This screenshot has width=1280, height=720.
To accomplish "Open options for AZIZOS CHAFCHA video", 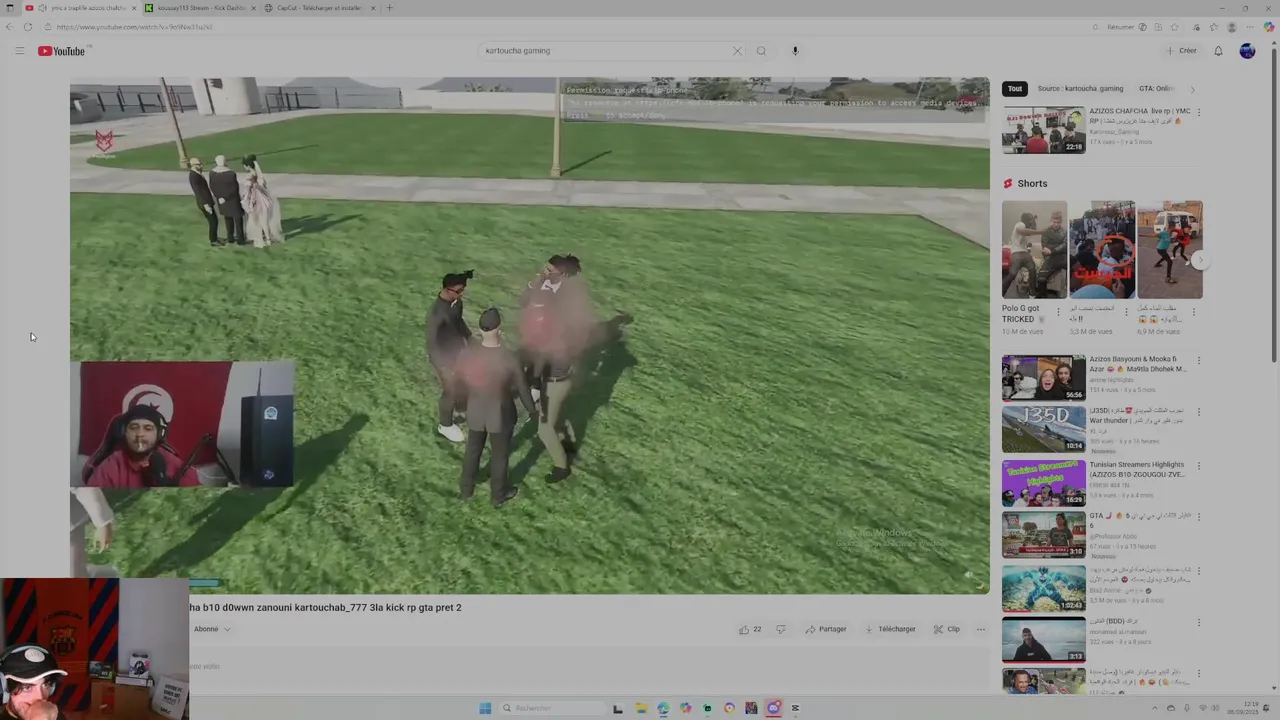I will click(1198, 113).
